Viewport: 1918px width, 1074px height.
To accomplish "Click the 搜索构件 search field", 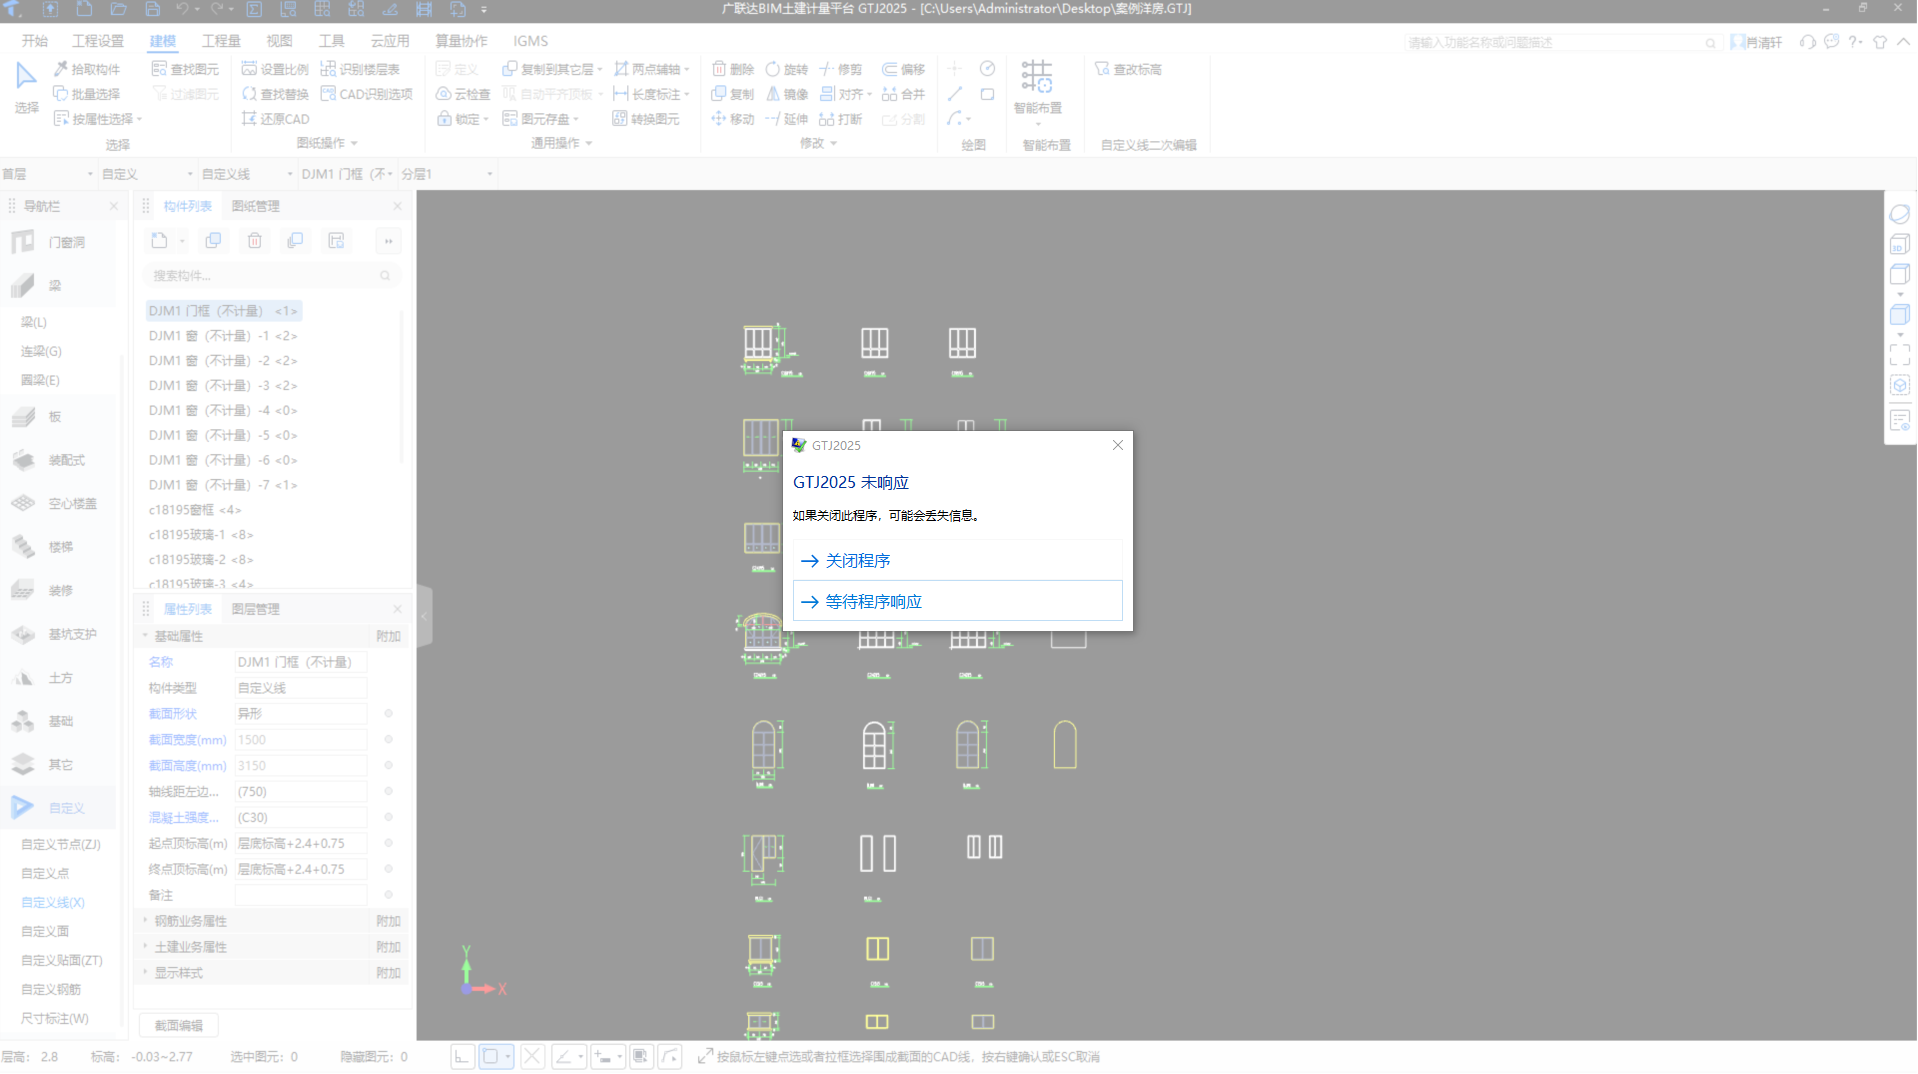I will [x=270, y=275].
